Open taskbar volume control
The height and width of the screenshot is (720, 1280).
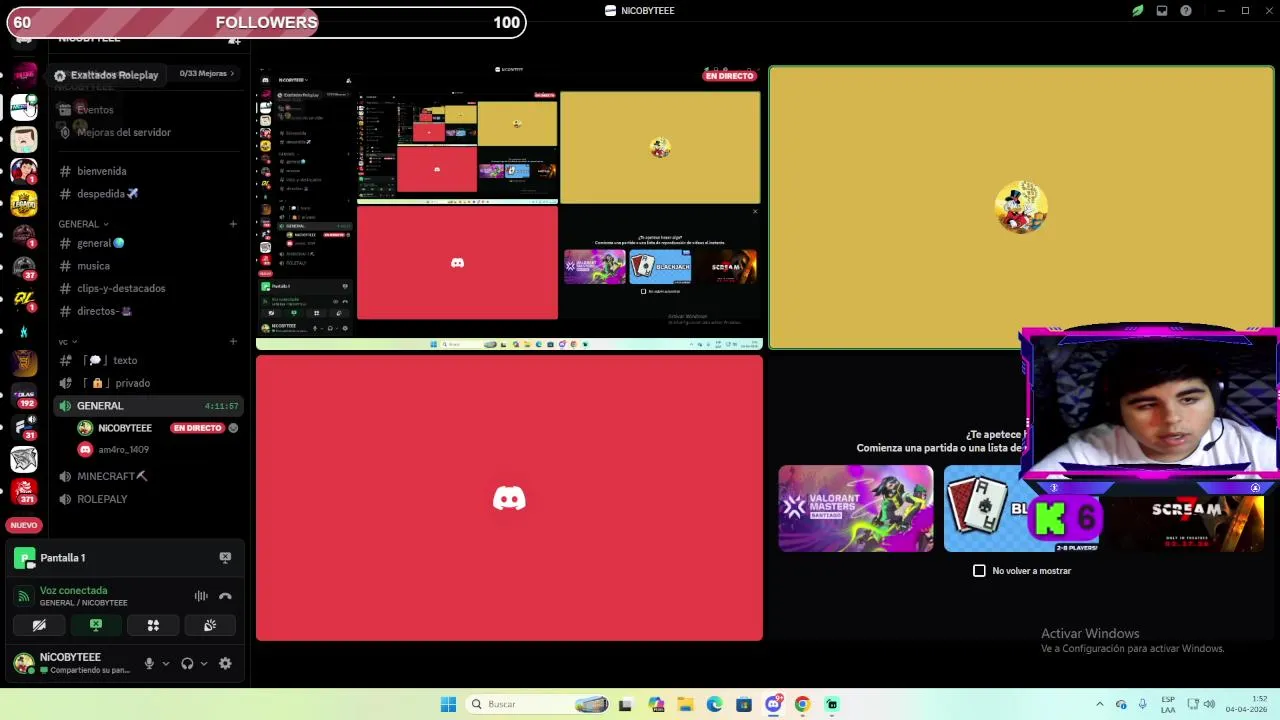pyautogui.click(x=1209, y=704)
